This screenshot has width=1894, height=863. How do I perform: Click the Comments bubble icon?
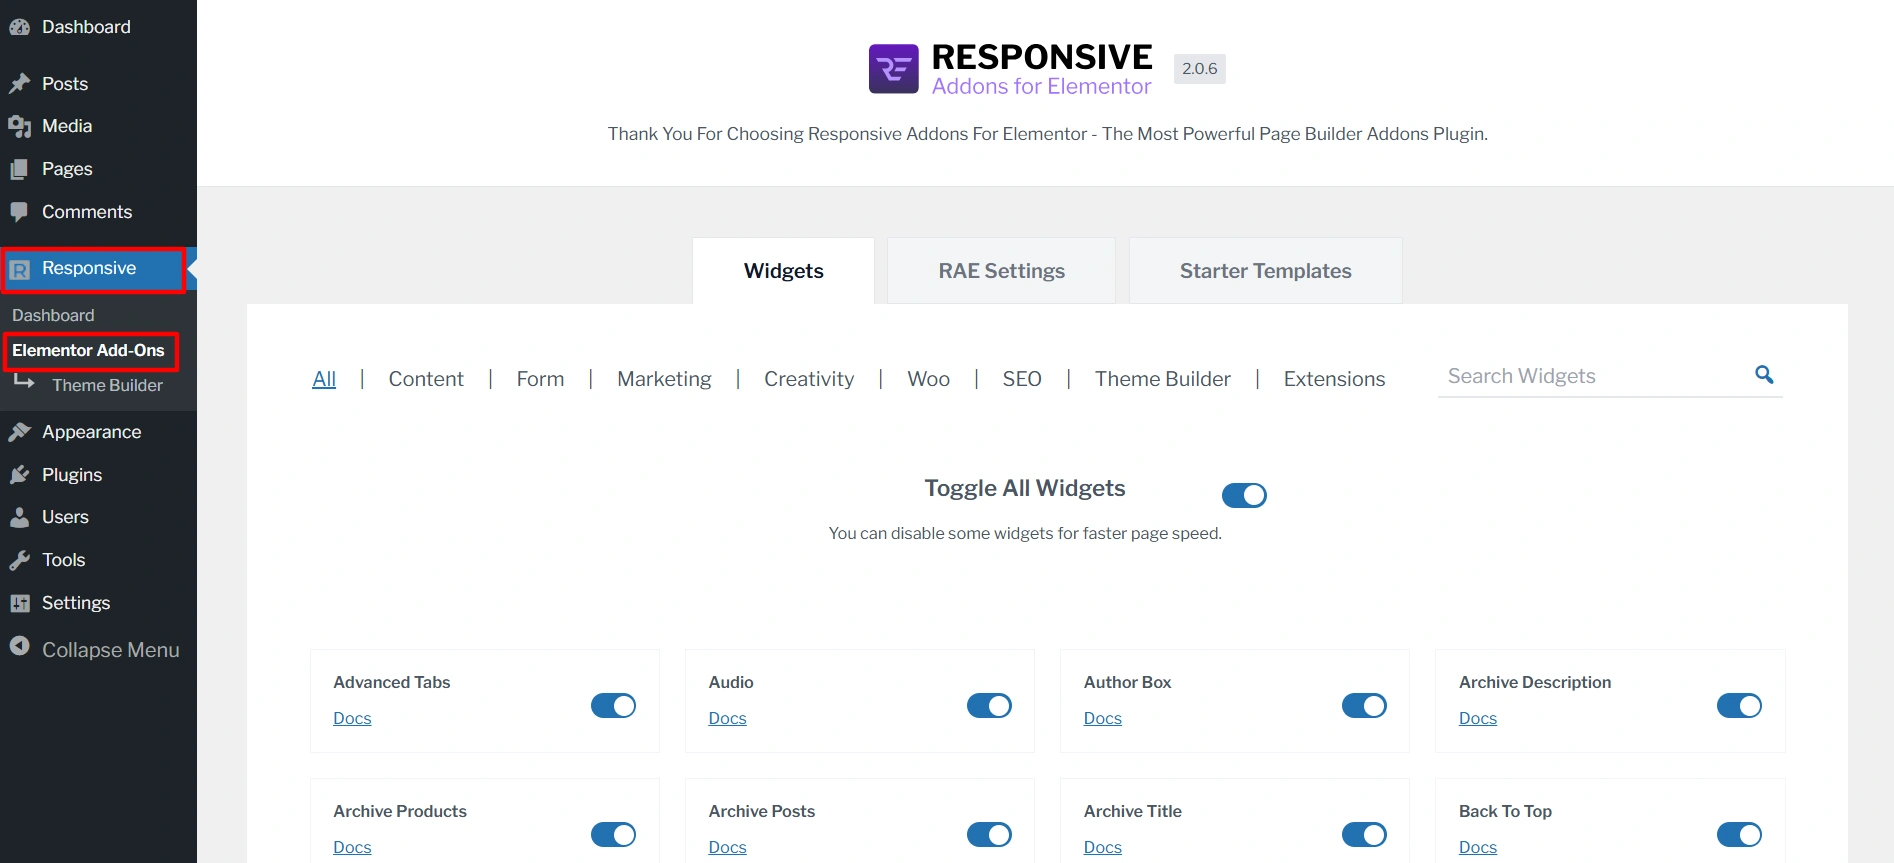19,212
